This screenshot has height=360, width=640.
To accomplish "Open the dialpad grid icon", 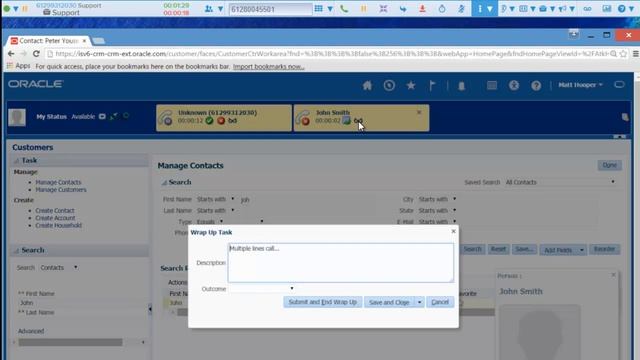I will (318, 9).
